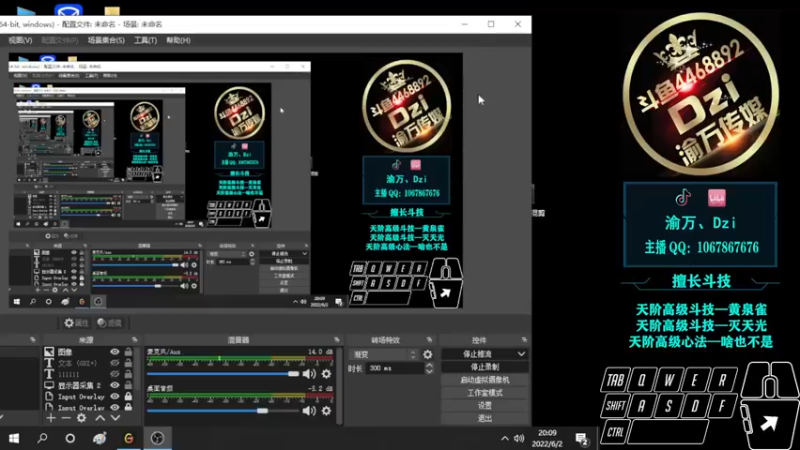Move selected source down

(x=115, y=418)
